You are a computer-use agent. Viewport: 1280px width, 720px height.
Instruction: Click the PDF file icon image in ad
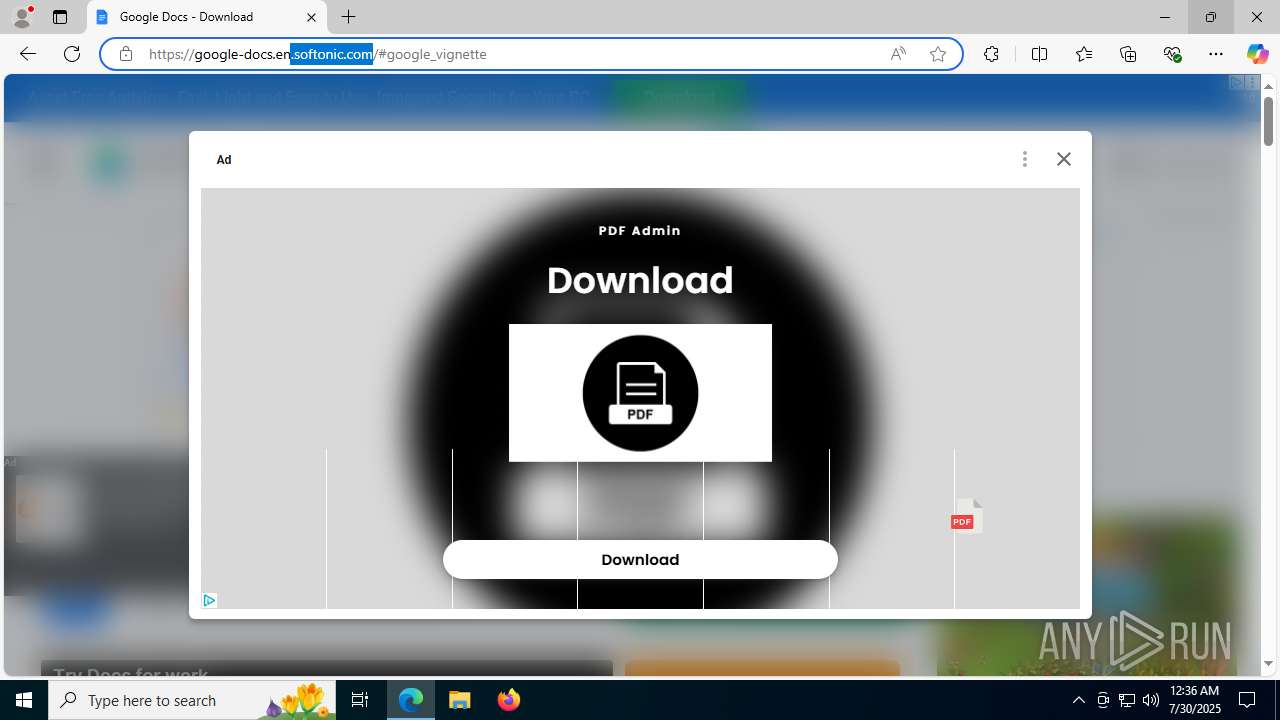[640, 393]
